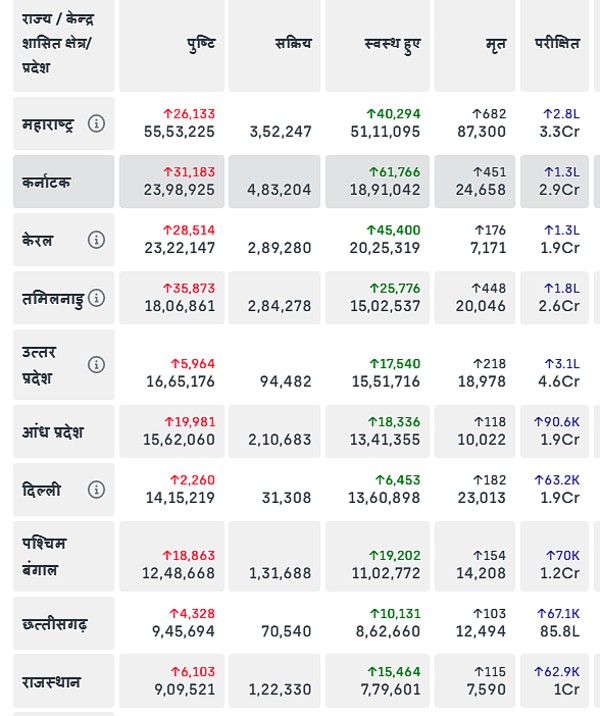The width and height of the screenshot is (600, 716).
Task: Open the info icon next to दिल्ली
Action: click(x=96, y=490)
